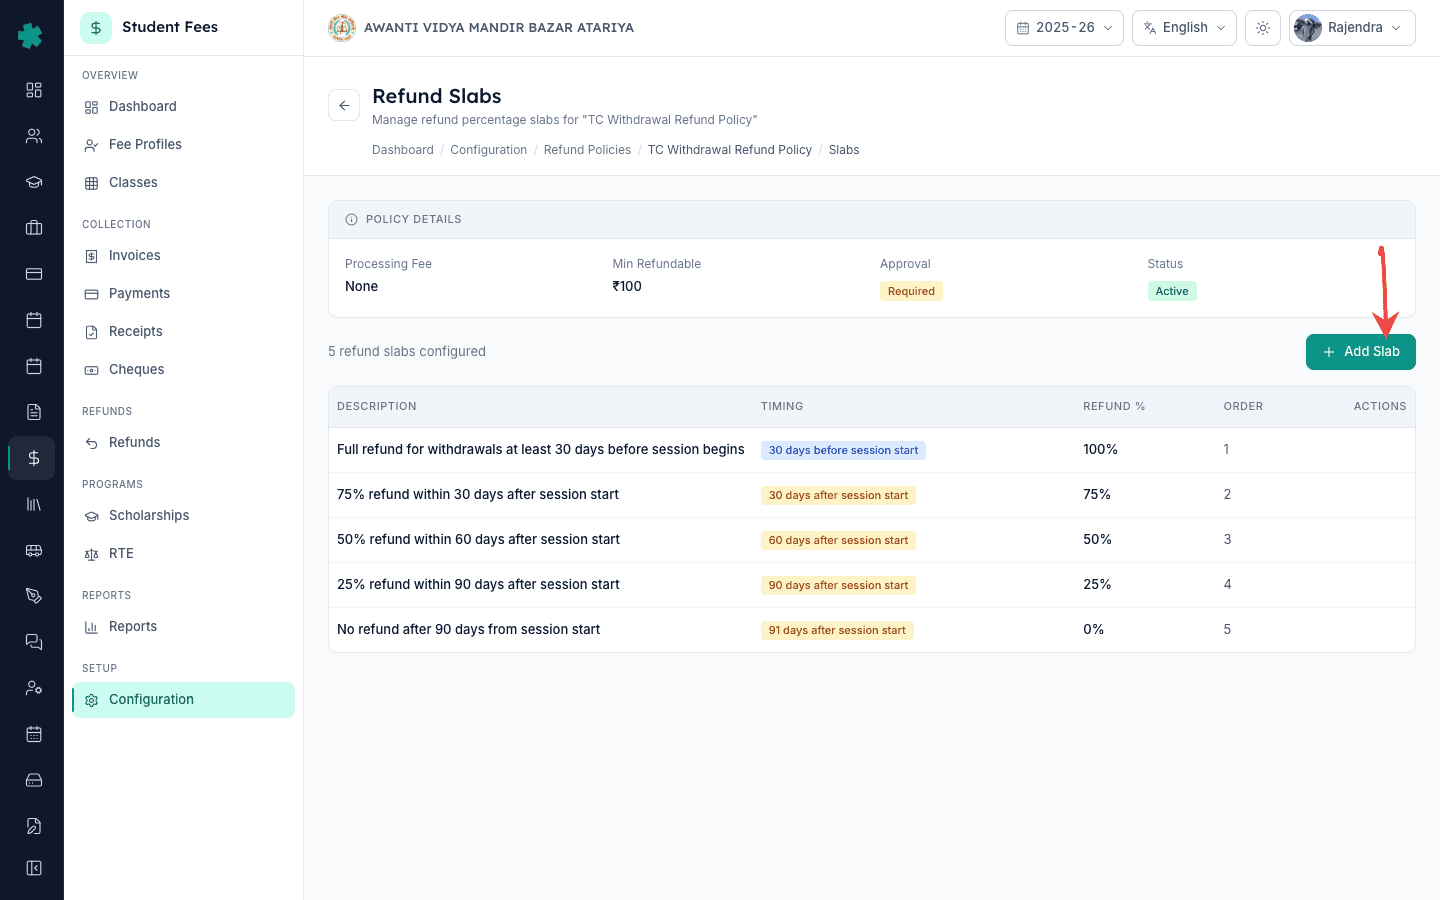Select the 100% full refund slab row
Viewport: 1440px width, 900px height.
pyautogui.click(x=871, y=450)
